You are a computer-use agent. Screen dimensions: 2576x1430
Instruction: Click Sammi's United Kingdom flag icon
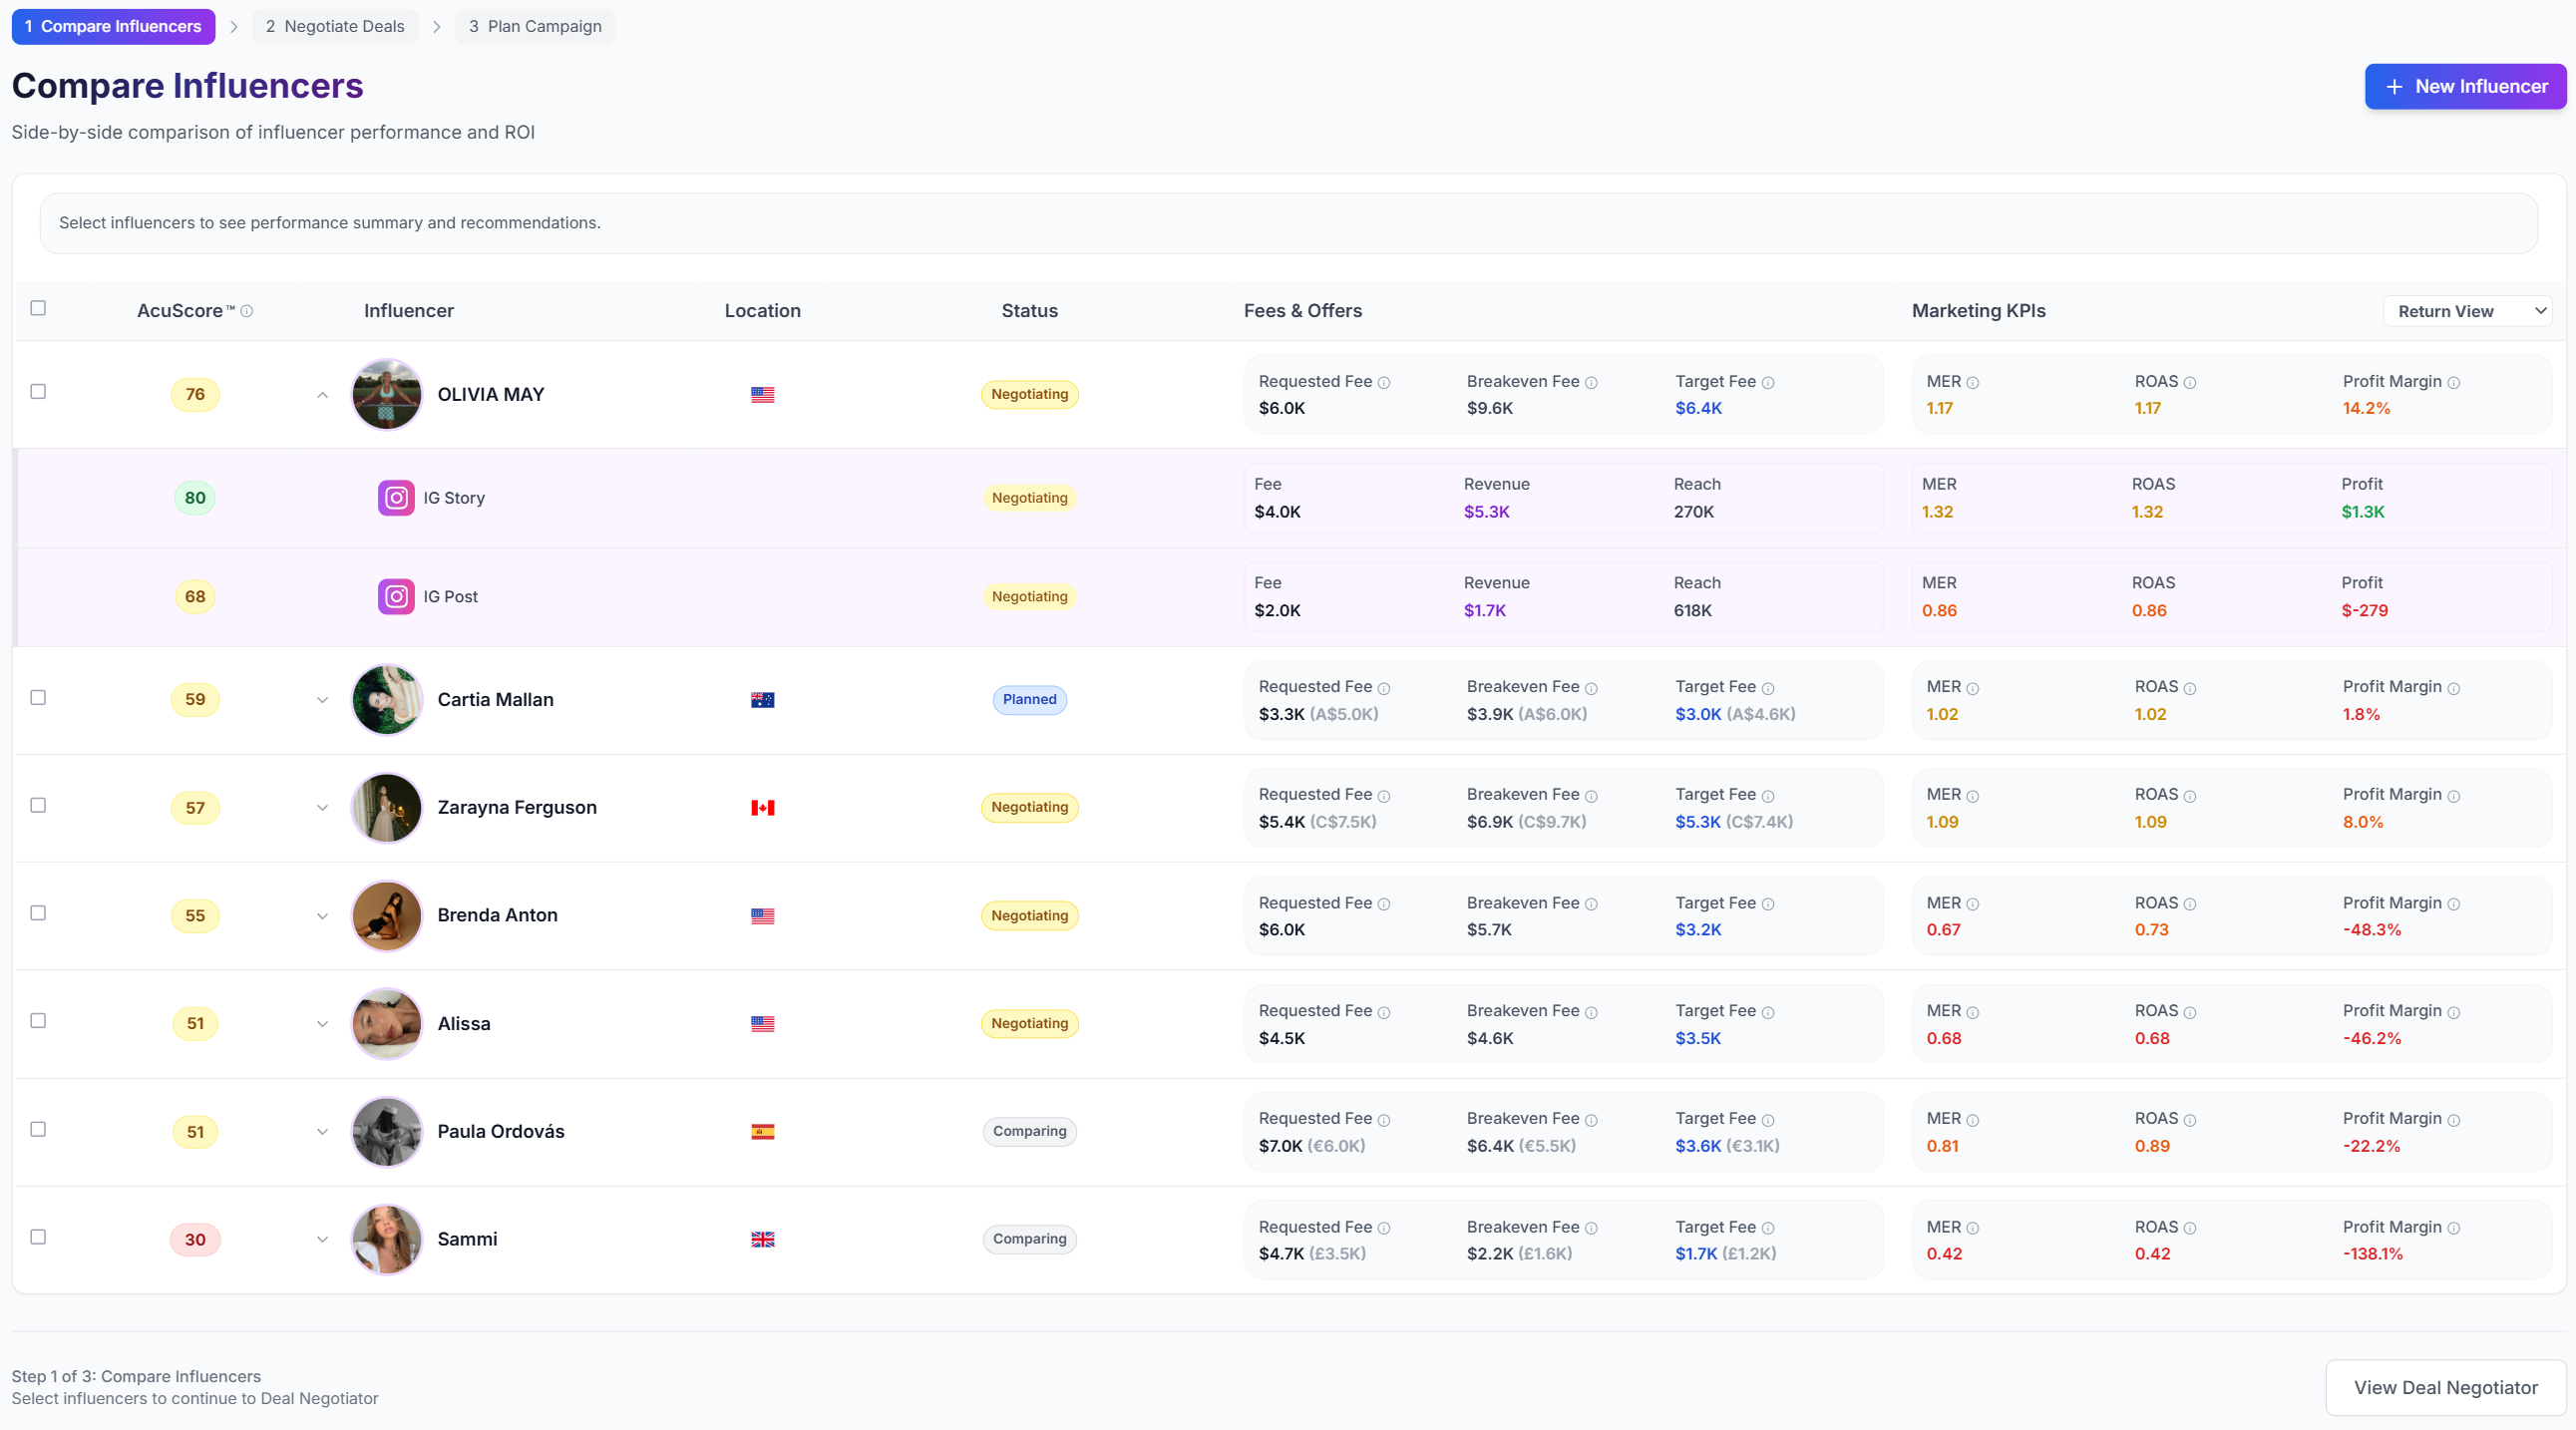click(762, 1239)
